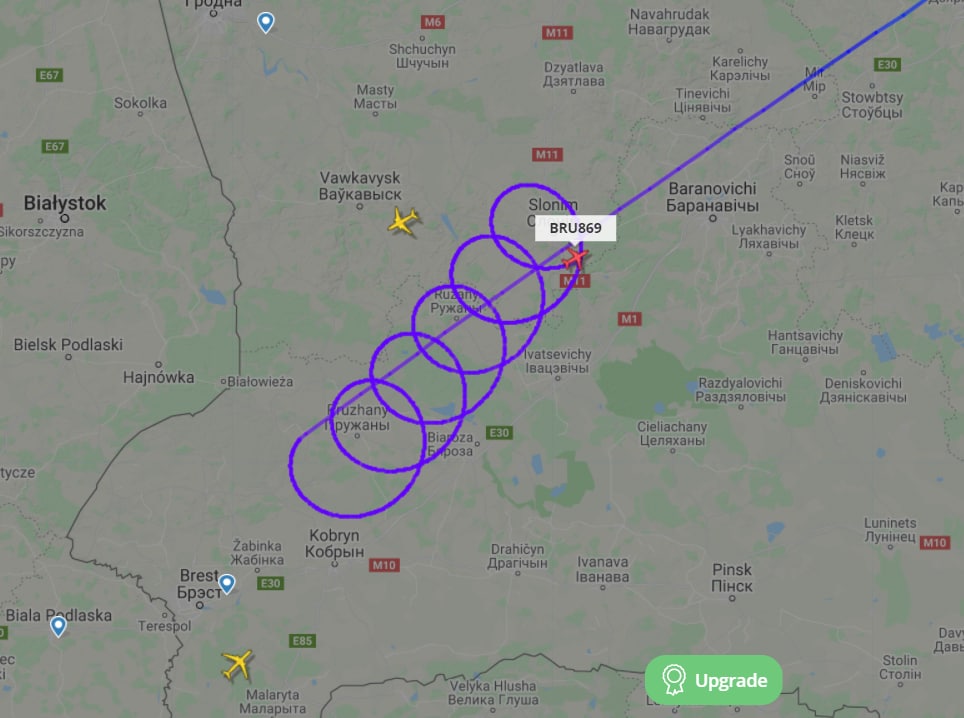Click the BRU869 flight label
Screen dimensions: 964x718
(x=575, y=228)
